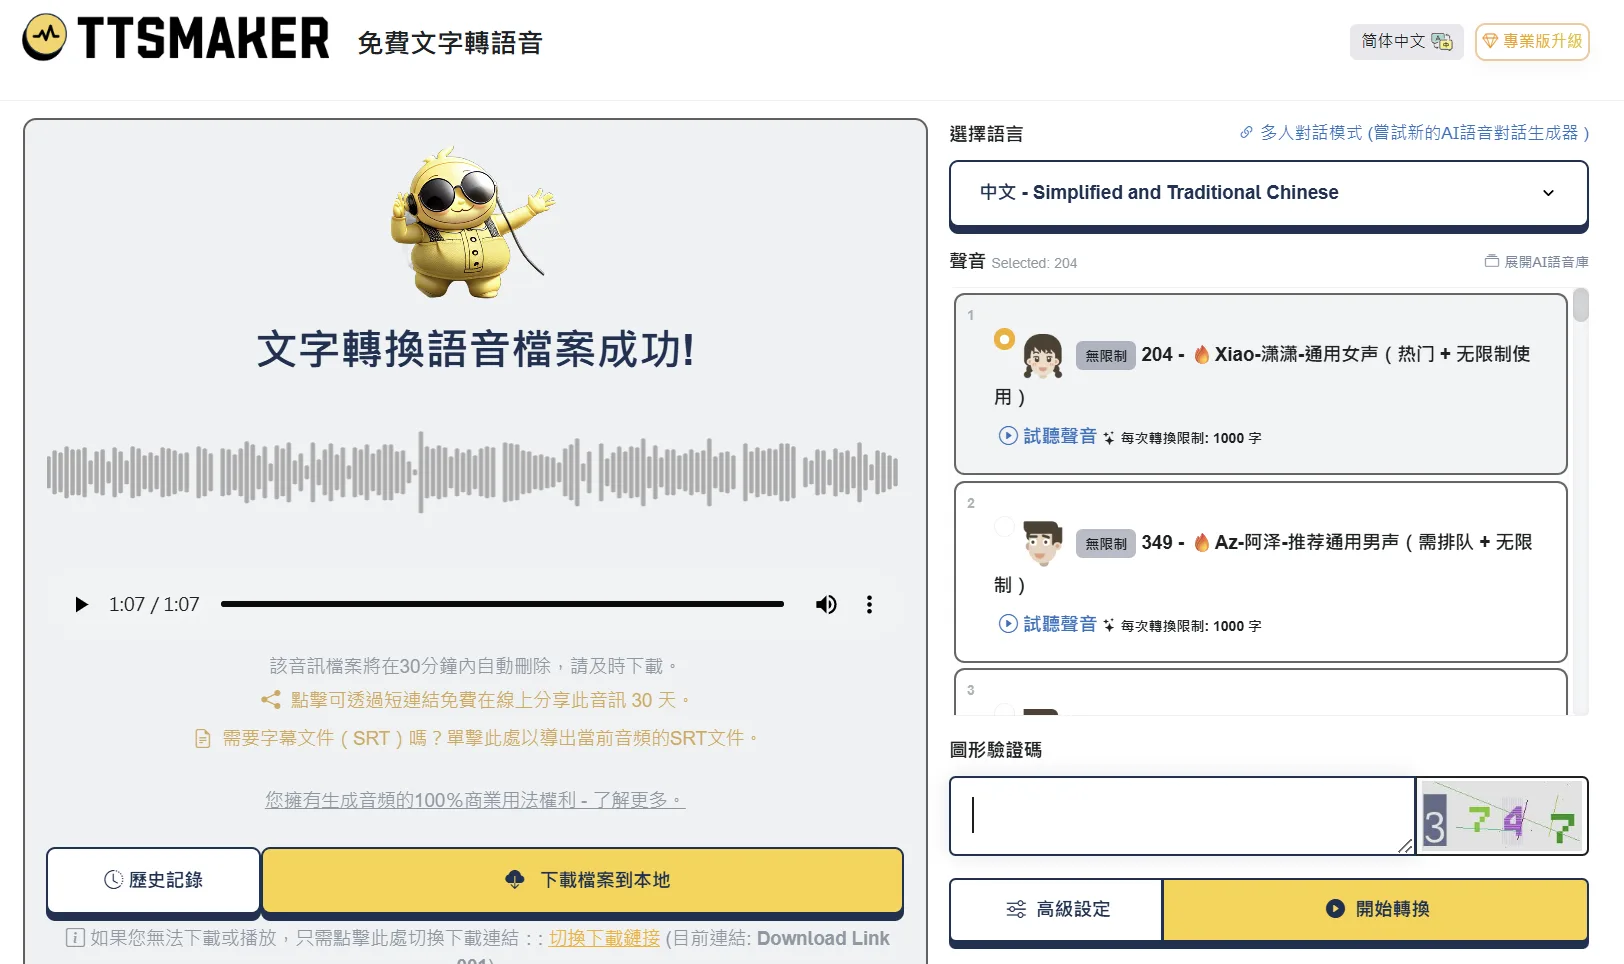This screenshot has width=1624, height=964.
Task: Select the Xiao 204 voice radio button
Action: (x=1004, y=339)
